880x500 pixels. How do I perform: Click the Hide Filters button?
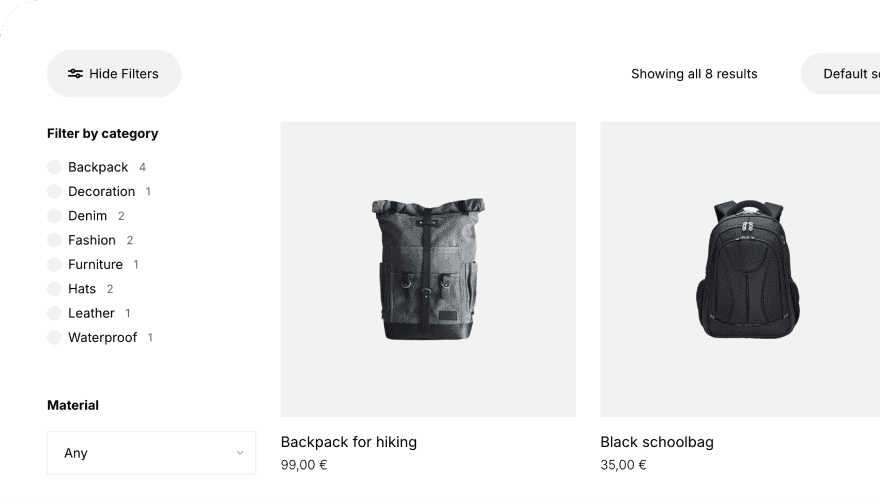point(114,74)
